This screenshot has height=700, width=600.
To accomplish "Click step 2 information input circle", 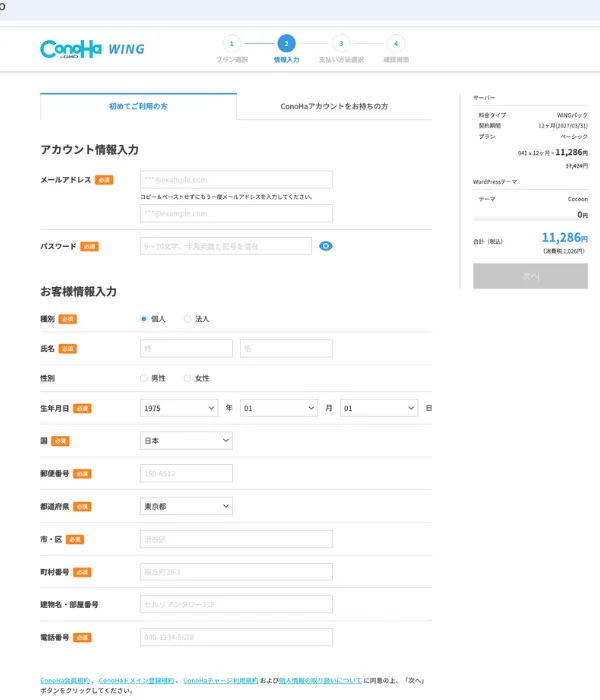I will tap(286, 43).
